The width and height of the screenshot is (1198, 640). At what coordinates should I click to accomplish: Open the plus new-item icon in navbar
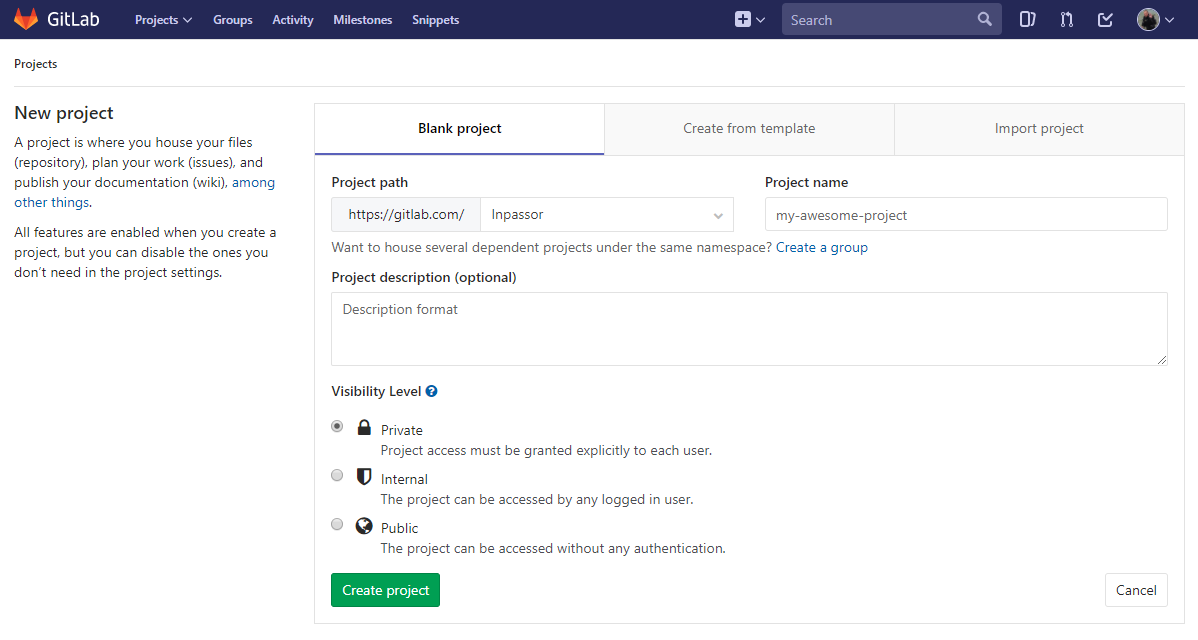(x=743, y=19)
